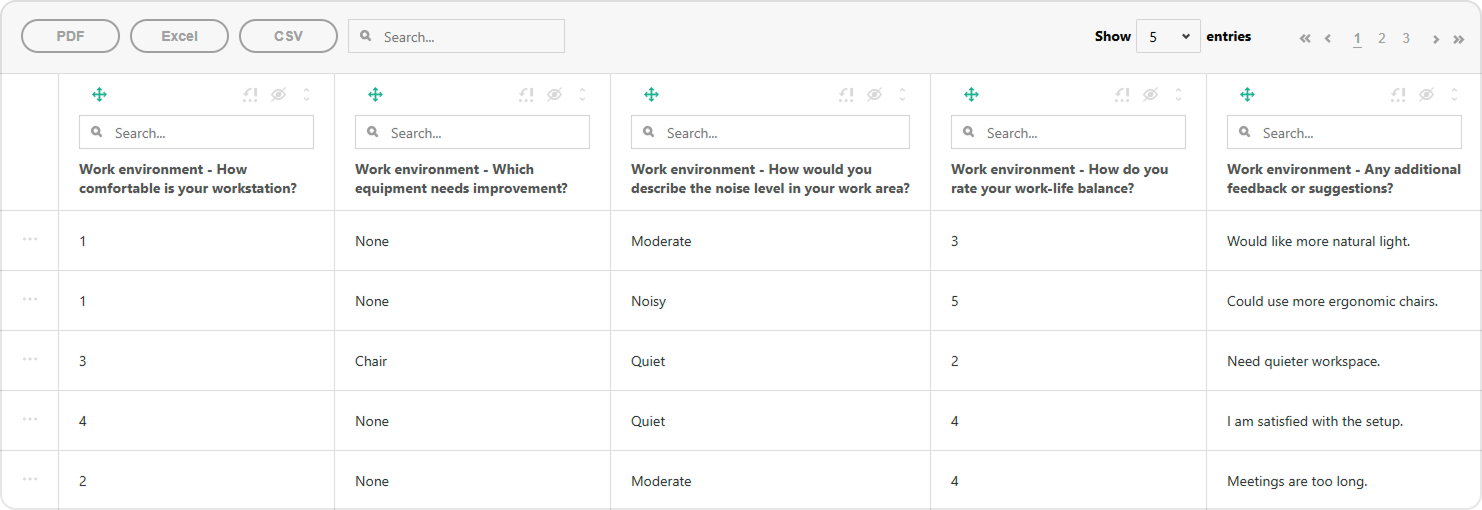Hide the noise level column with the eye icon
This screenshot has width=1482, height=510.
pos(875,95)
